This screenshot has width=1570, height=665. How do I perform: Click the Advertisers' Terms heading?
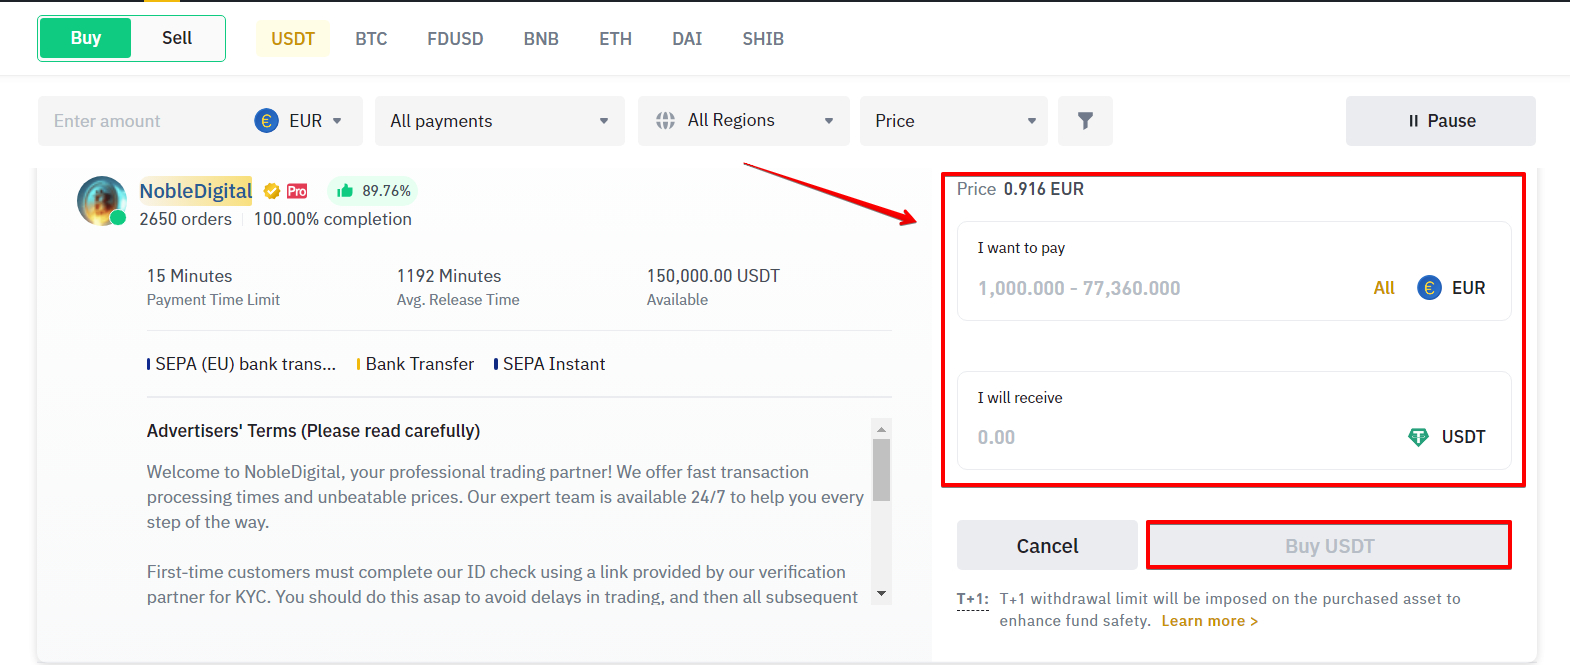point(313,431)
